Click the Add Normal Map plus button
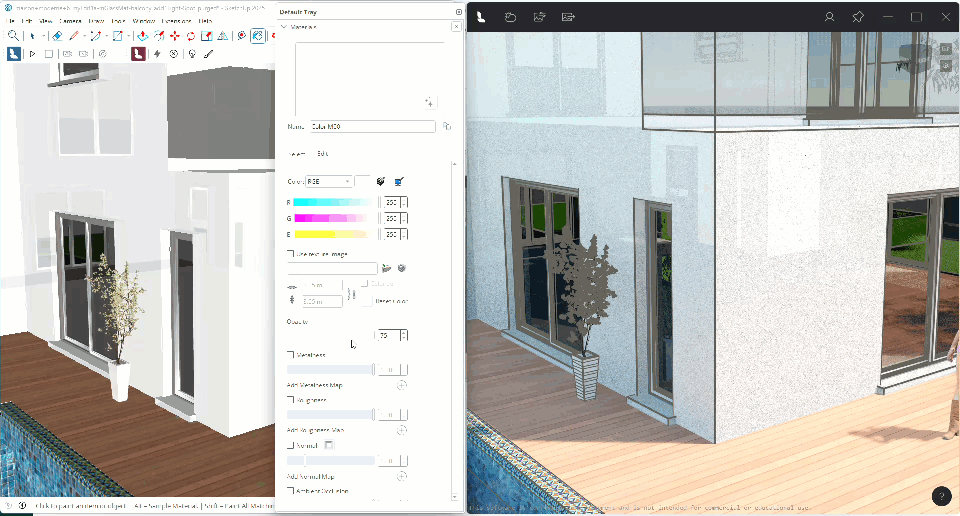 tap(401, 476)
